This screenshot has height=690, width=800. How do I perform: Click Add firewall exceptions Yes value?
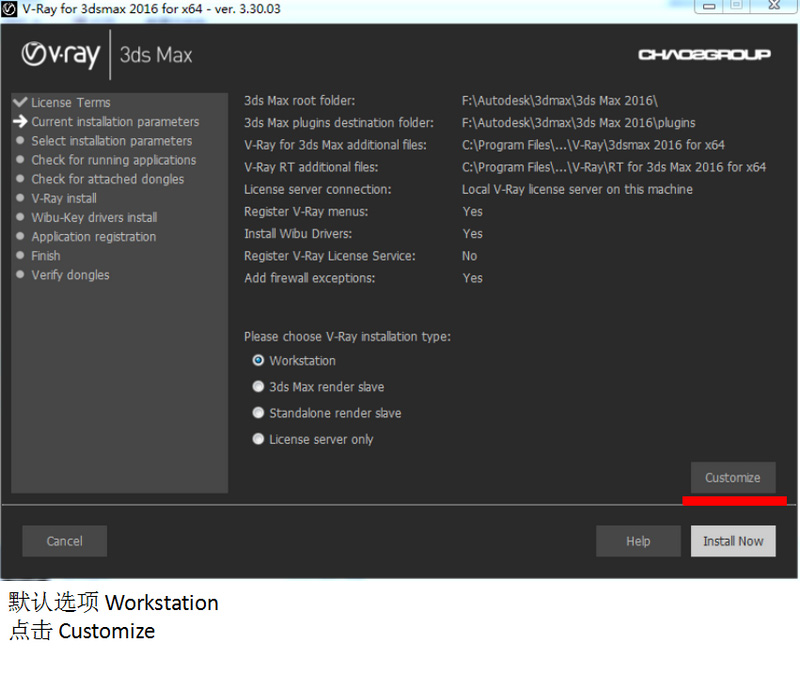[472, 278]
